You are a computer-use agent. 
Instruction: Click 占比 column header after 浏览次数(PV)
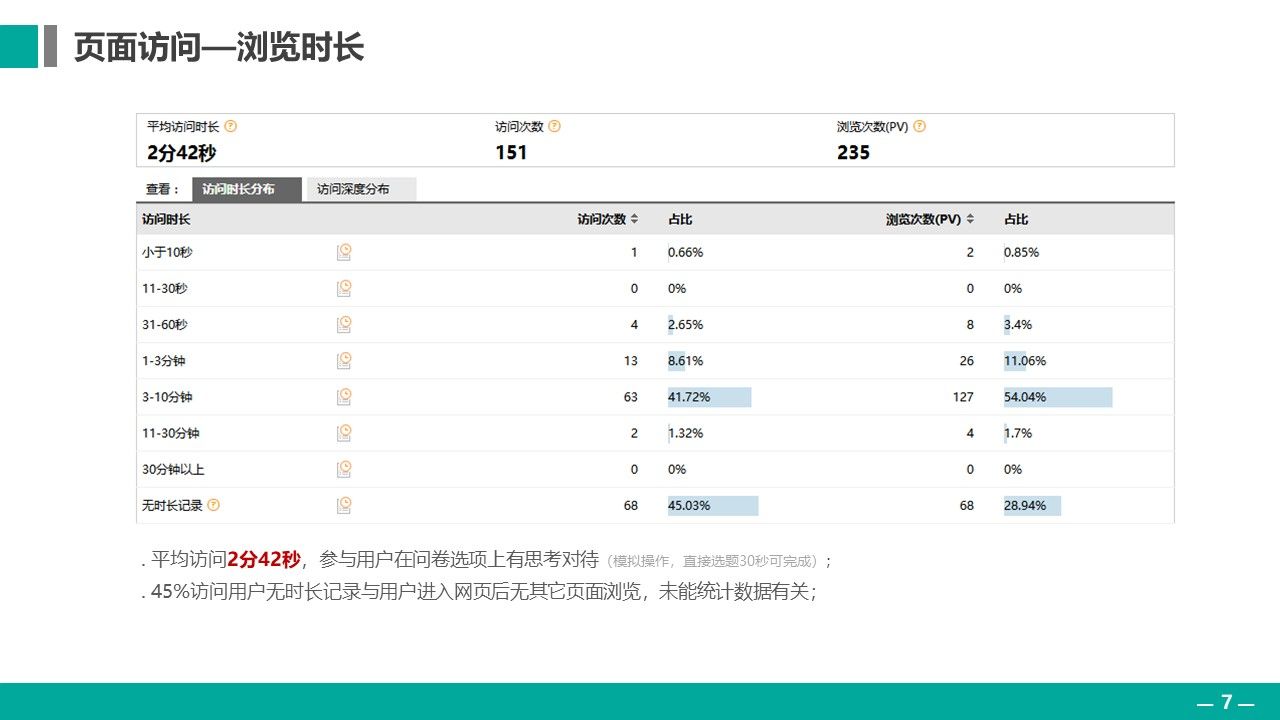[x=1016, y=219]
